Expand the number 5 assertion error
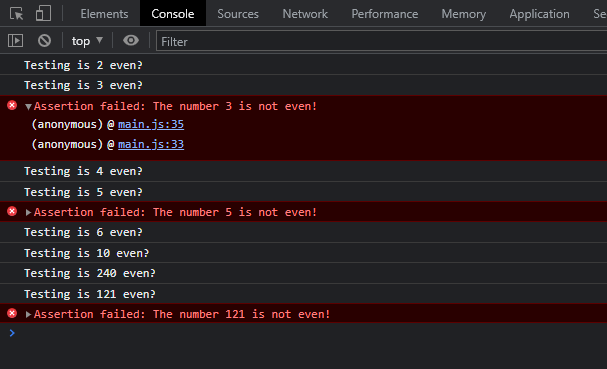Image resolution: width=607 pixels, height=369 pixels. pos(28,212)
